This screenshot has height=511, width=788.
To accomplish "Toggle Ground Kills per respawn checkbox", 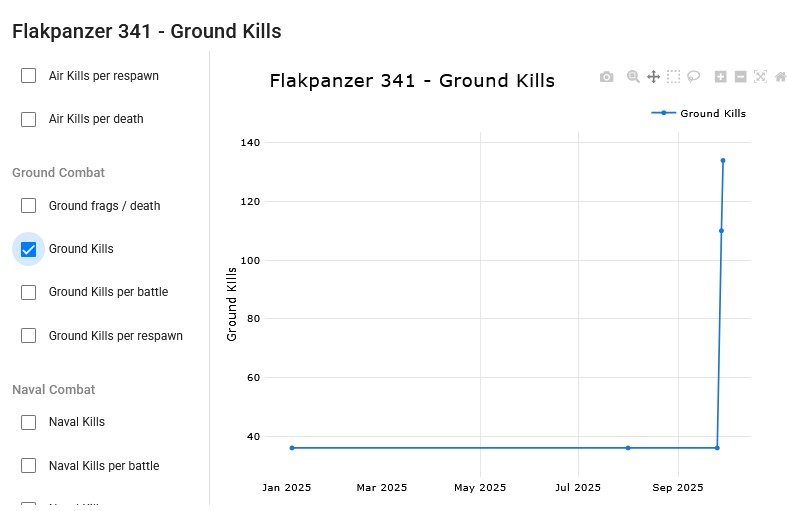I will [x=29, y=336].
